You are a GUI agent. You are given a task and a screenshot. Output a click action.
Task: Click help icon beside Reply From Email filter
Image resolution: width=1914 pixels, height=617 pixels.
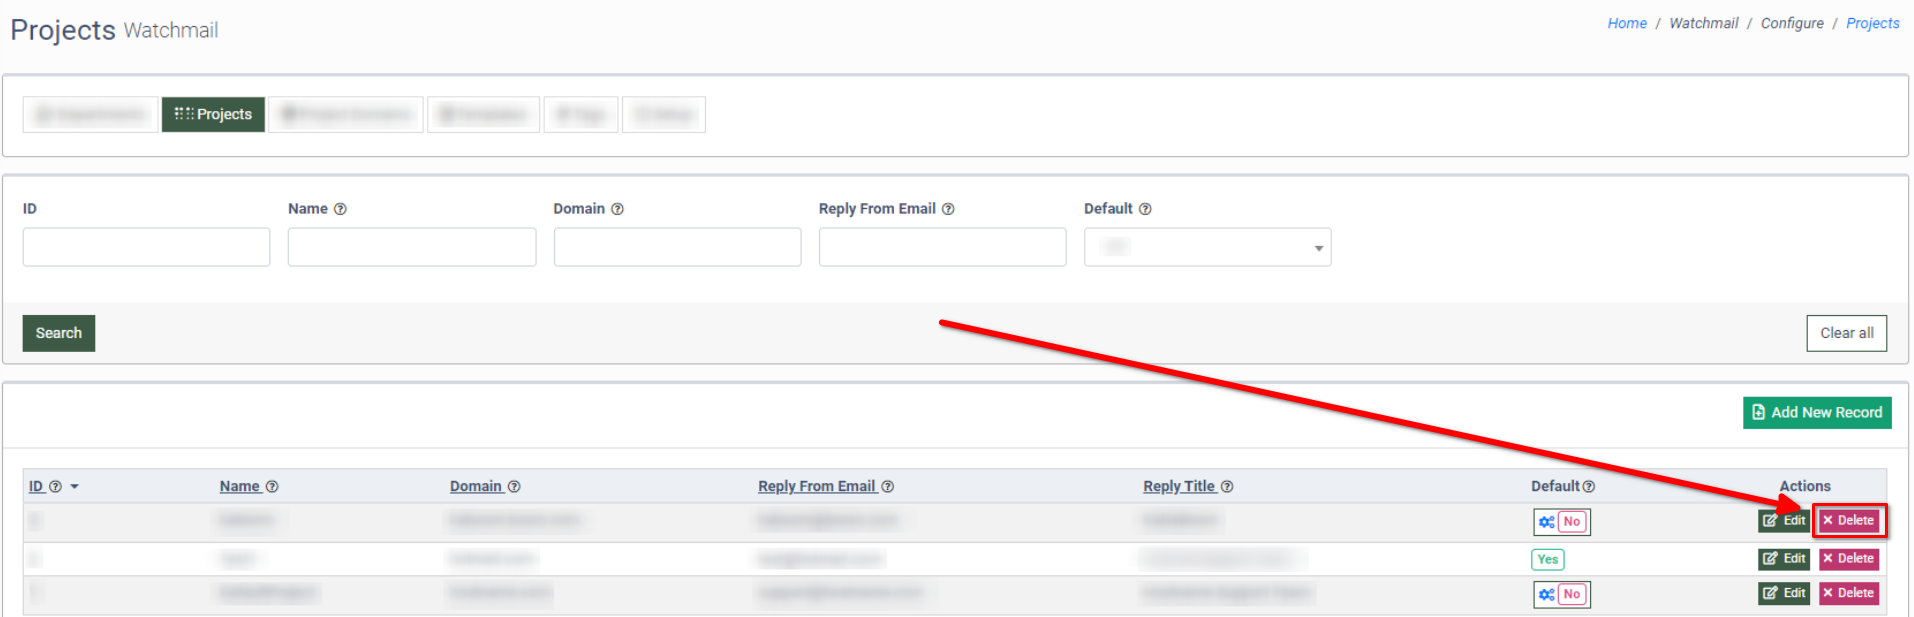[x=948, y=209]
